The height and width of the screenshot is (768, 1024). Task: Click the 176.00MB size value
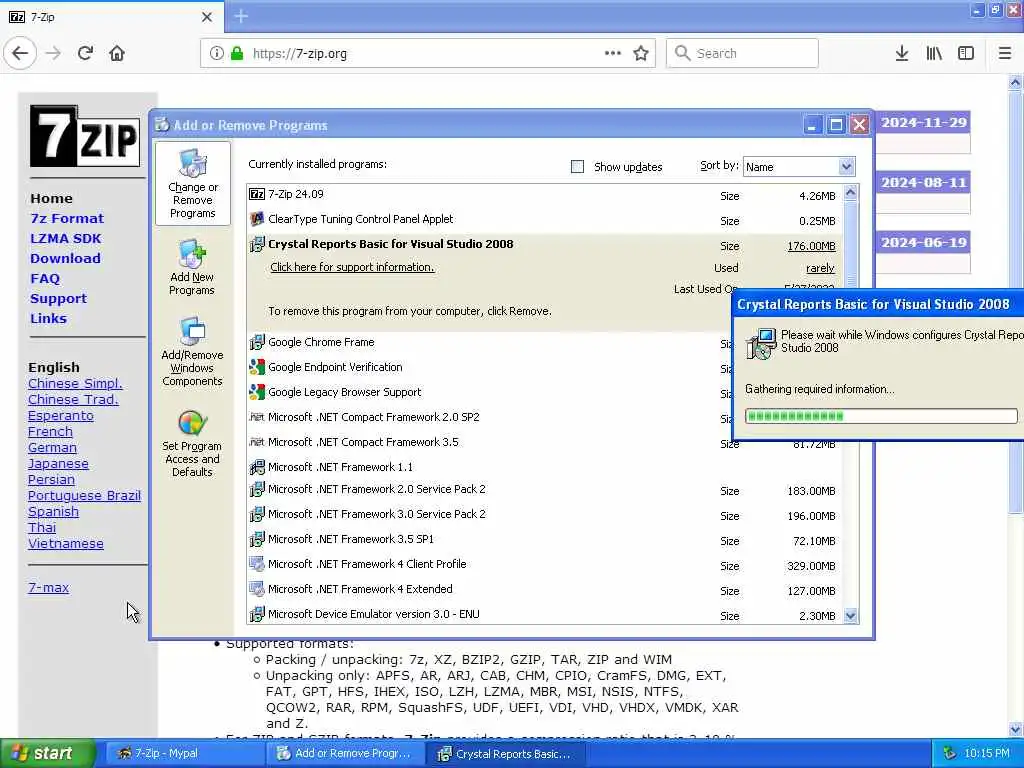[x=811, y=246]
